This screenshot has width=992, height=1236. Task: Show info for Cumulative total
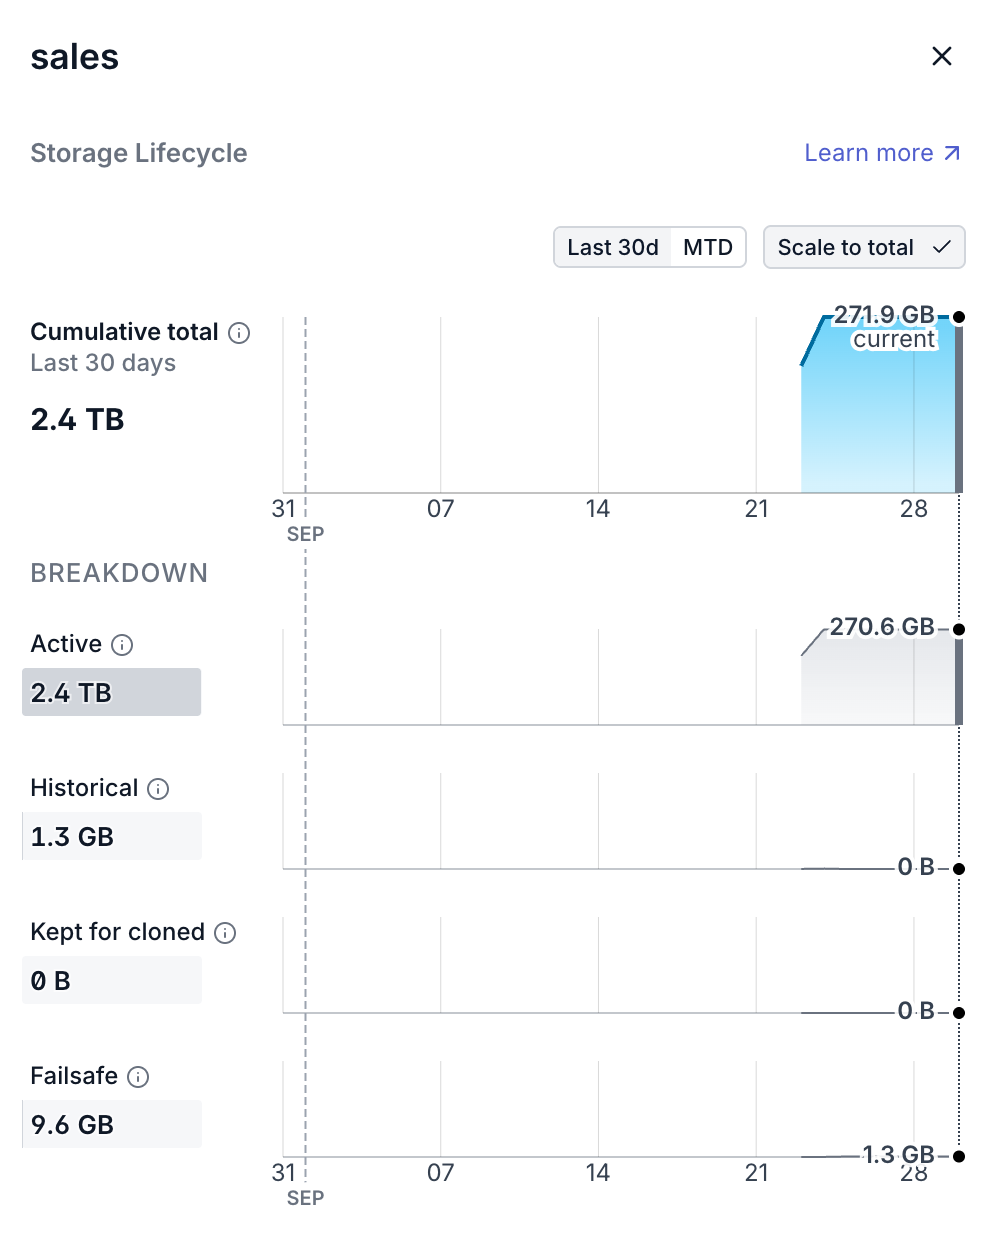click(239, 333)
